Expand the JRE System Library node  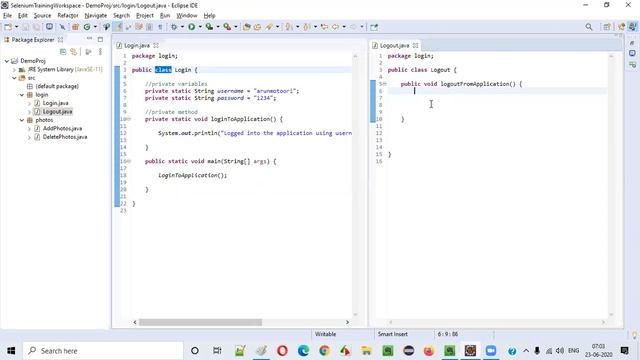click(14, 69)
